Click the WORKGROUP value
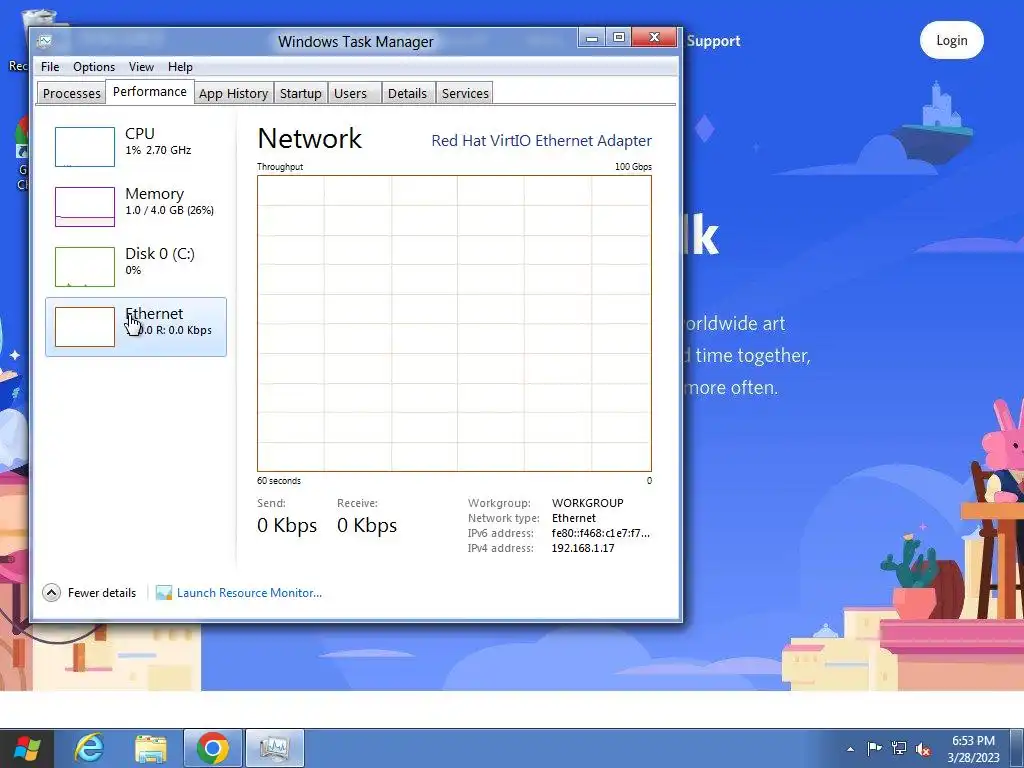 [587, 503]
